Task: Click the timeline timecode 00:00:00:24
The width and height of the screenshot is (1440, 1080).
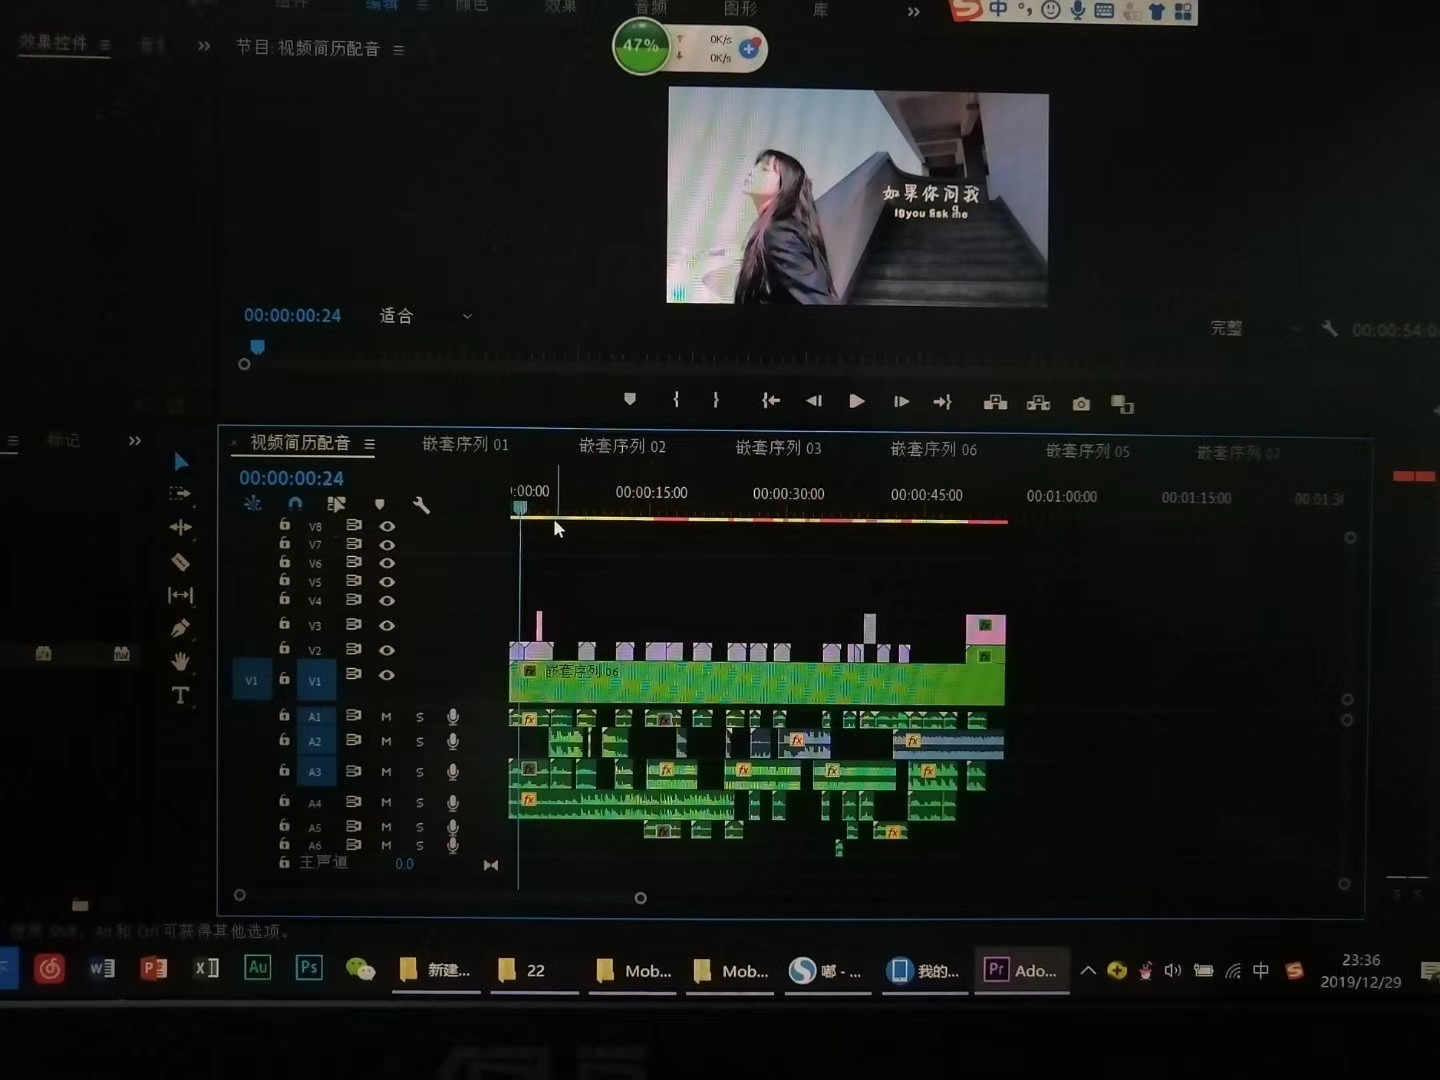Action: tap(291, 478)
